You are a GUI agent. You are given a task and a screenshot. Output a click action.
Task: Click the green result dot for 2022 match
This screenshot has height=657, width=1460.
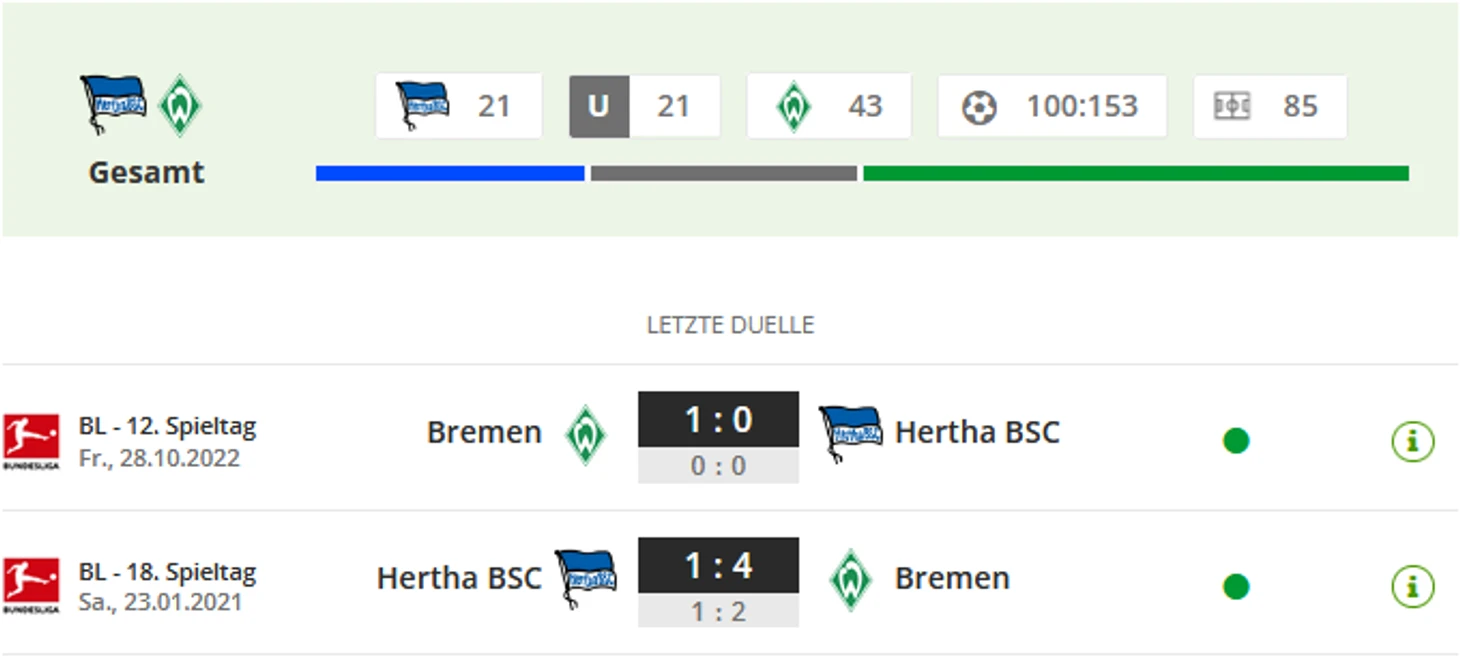tap(1236, 441)
